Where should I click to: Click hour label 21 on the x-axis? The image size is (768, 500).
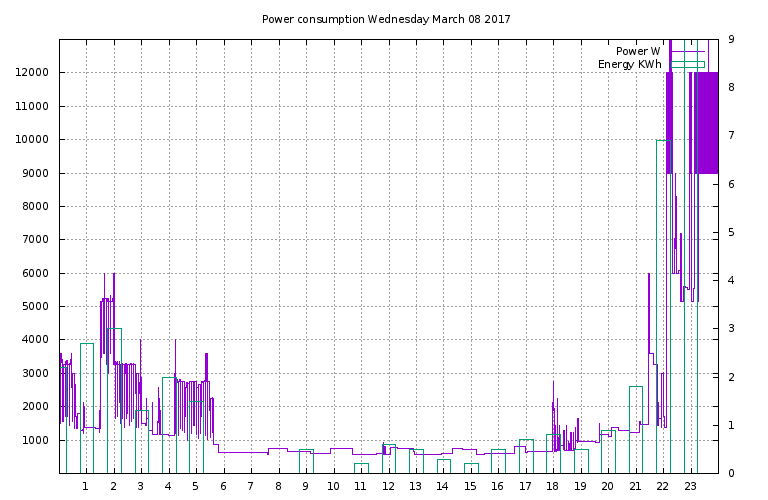pyautogui.click(x=635, y=486)
